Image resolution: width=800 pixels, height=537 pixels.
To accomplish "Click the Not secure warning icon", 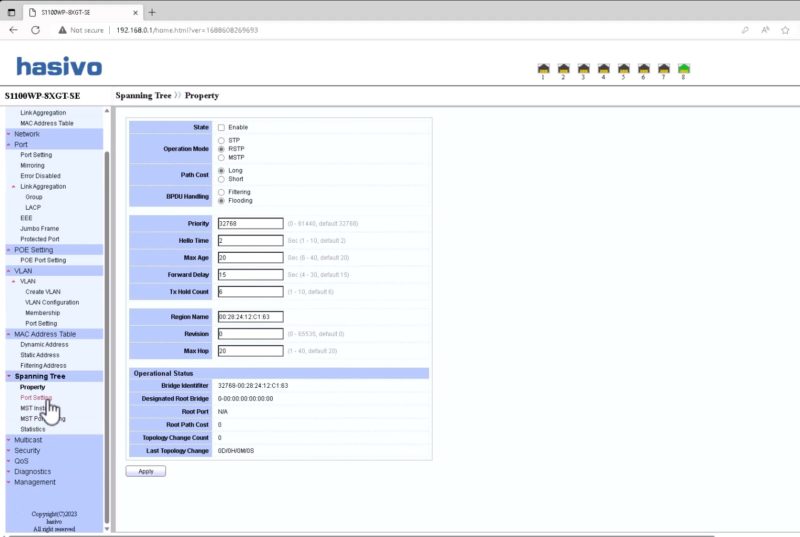I will tap(62, 30).
